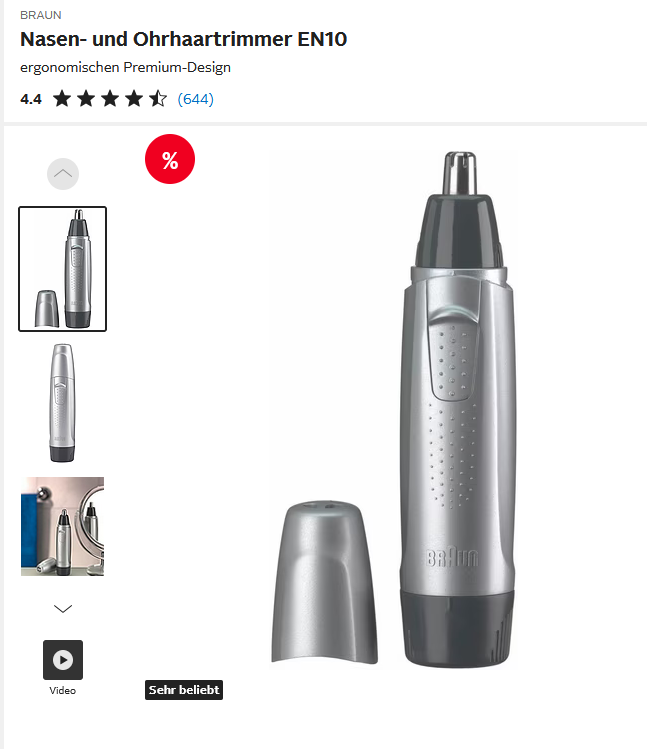647x749 pixels.
Task: Click the Sehr beliebt badge
Action: (x=184, y=690)
